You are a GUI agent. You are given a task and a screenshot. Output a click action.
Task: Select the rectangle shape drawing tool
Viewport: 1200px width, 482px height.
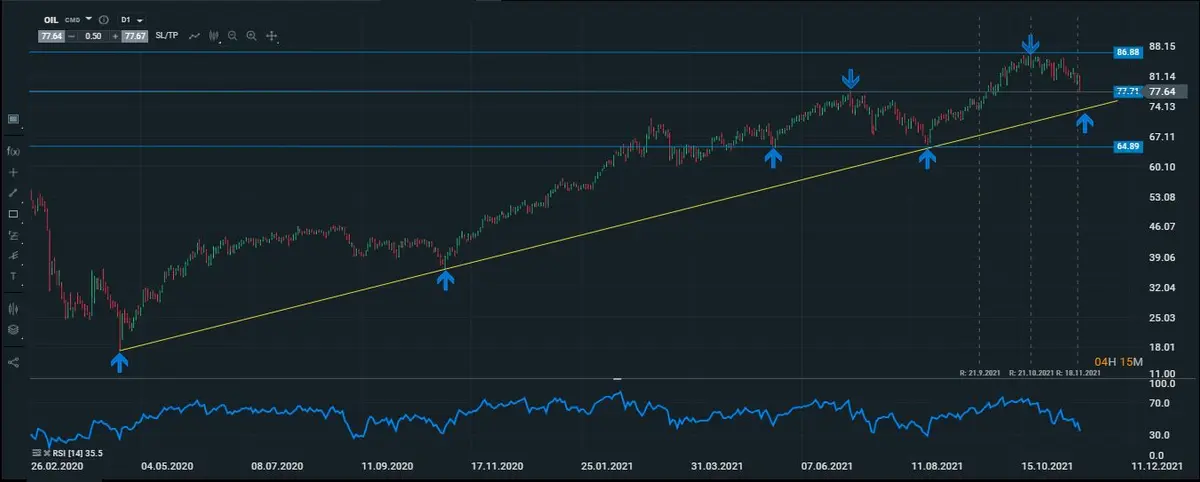click(14, 214)
